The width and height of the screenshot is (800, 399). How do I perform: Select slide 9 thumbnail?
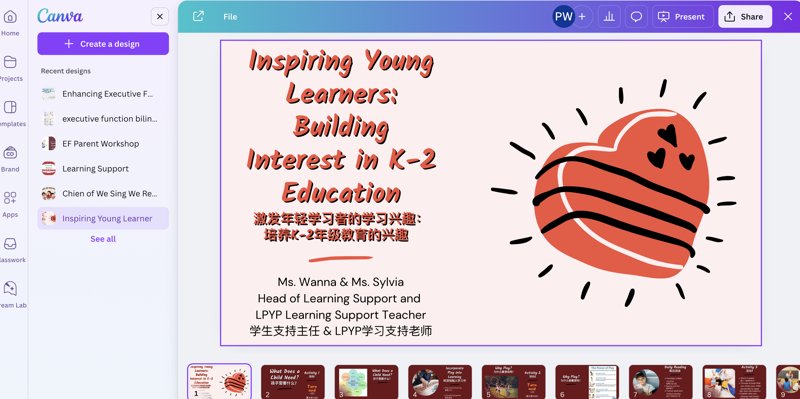788,381
